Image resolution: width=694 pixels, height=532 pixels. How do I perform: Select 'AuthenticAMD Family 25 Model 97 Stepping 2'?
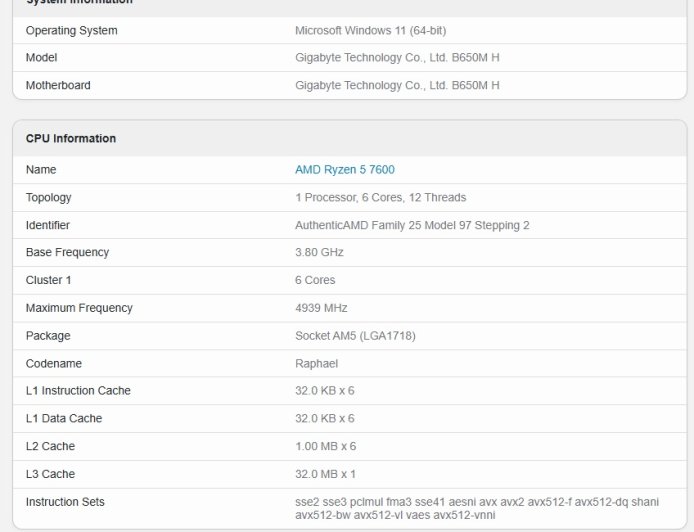(x=412, y=225)
